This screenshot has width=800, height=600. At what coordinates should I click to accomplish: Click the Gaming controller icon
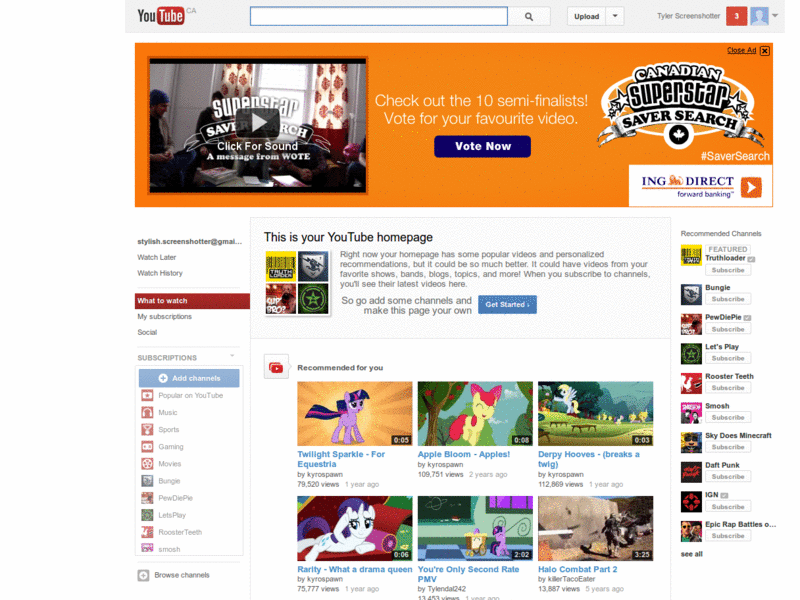click(147, 446)
